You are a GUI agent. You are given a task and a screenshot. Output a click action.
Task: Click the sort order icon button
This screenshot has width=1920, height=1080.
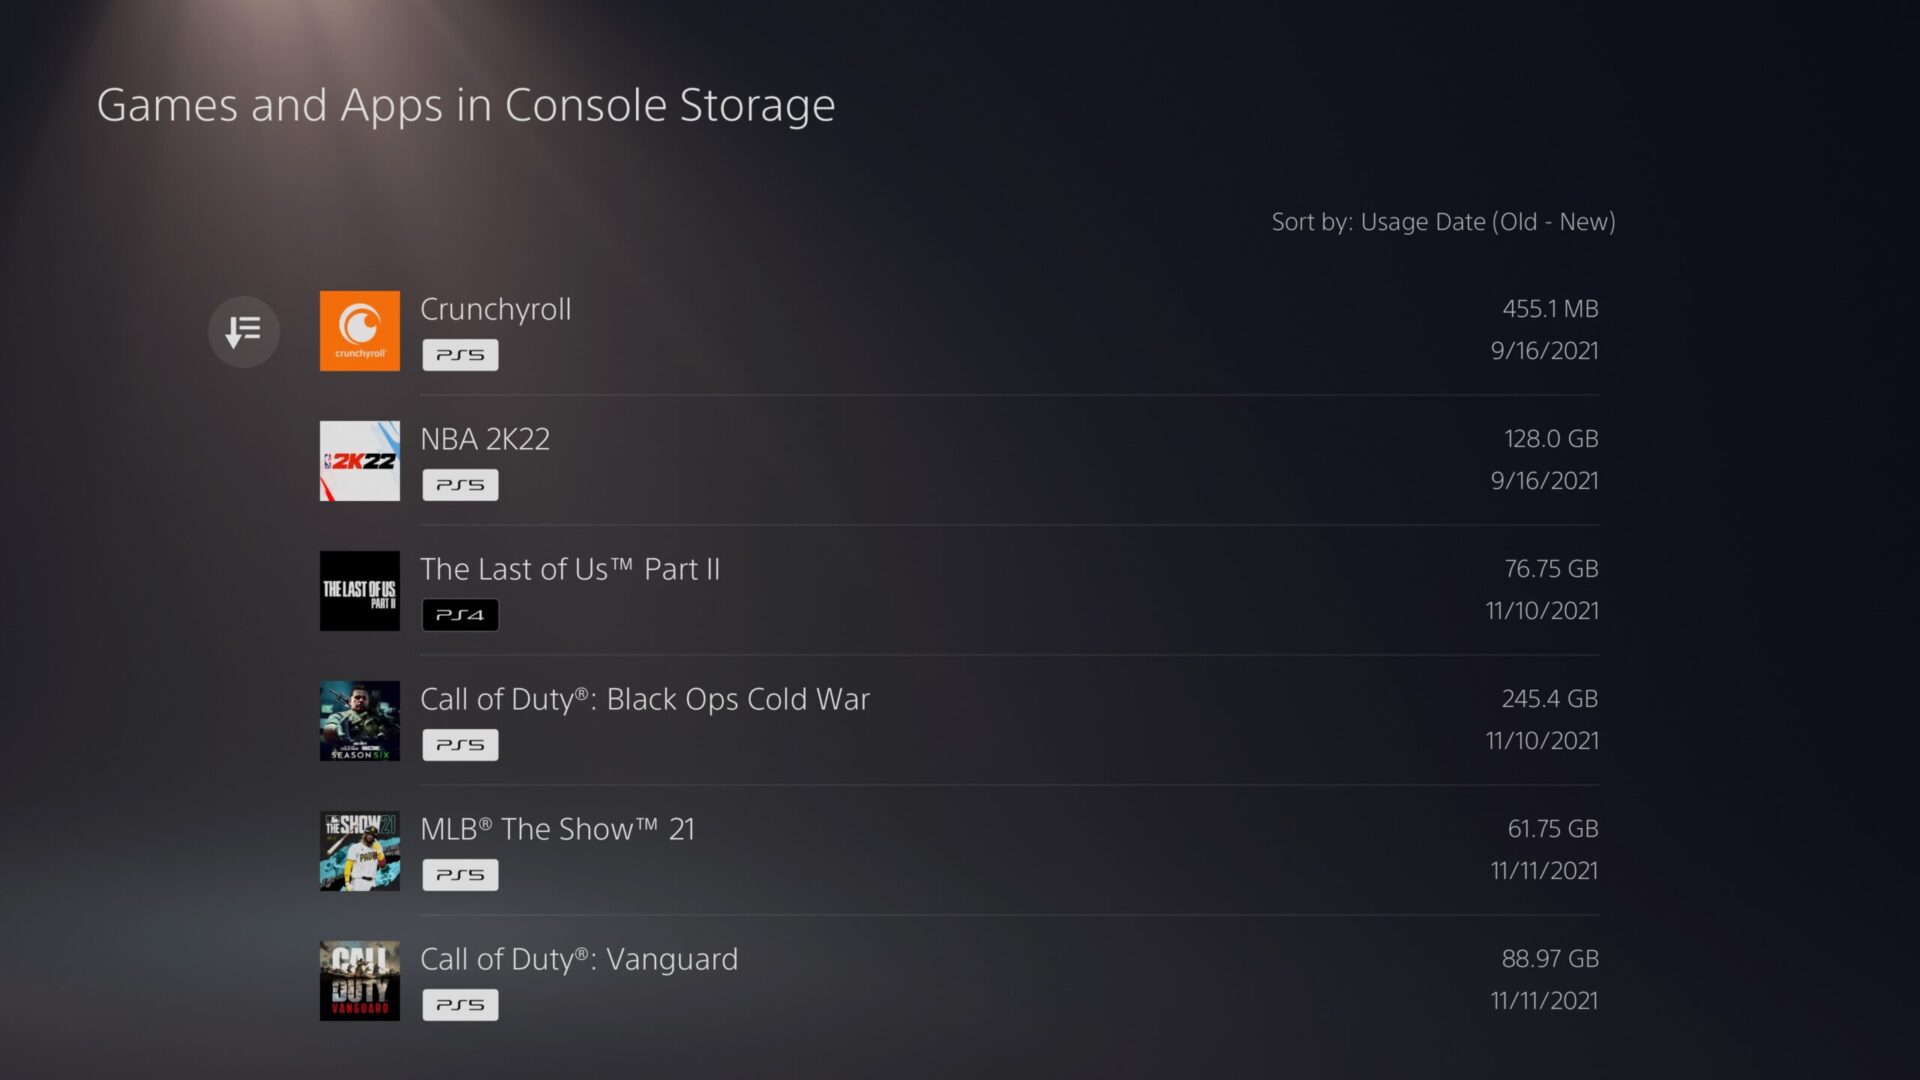click(243, 331)
